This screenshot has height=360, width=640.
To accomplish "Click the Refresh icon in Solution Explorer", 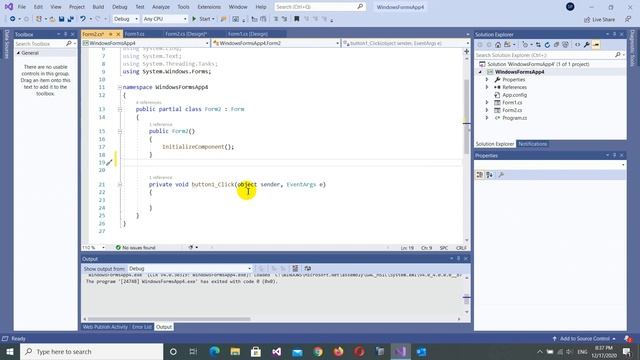I will tap(547, 45).
